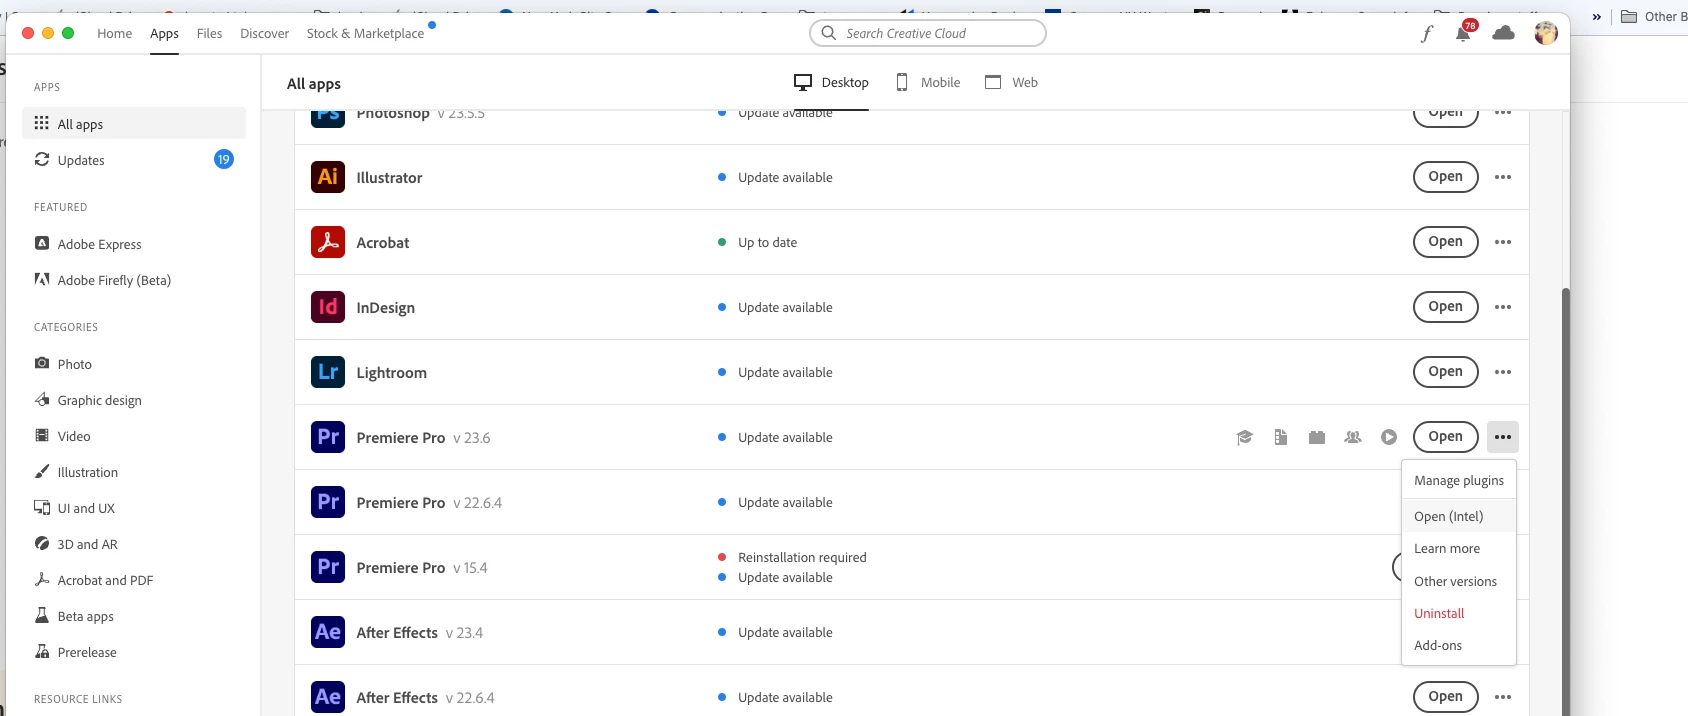Open Adobe Express in the sidebar
The height and width of the screenshot is (716, 1688).
tap(134, 244)
